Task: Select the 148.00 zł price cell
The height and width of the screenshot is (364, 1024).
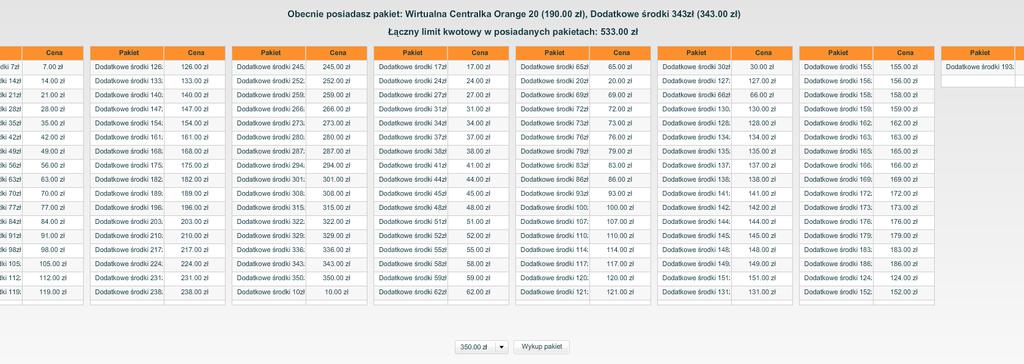Action: click(761, 250)
